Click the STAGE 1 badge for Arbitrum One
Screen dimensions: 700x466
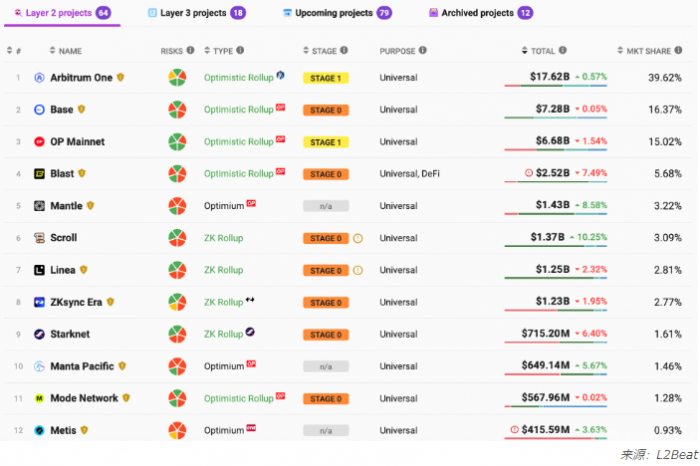tap(325, 78)
